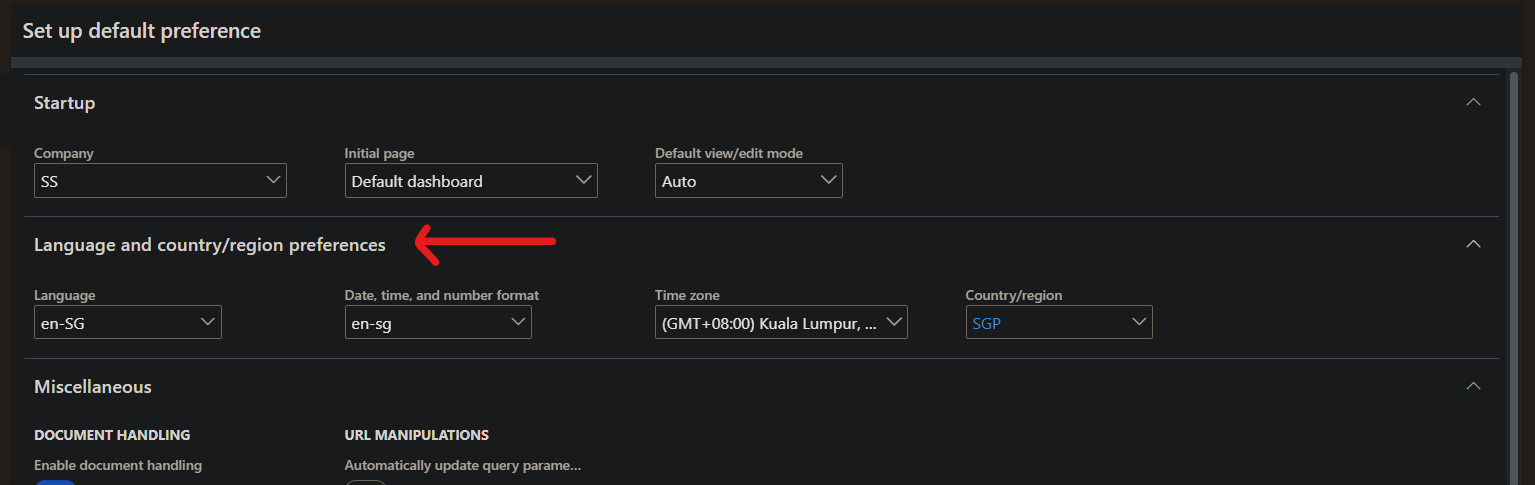Click the Company field label

click(x=64, y=153)
